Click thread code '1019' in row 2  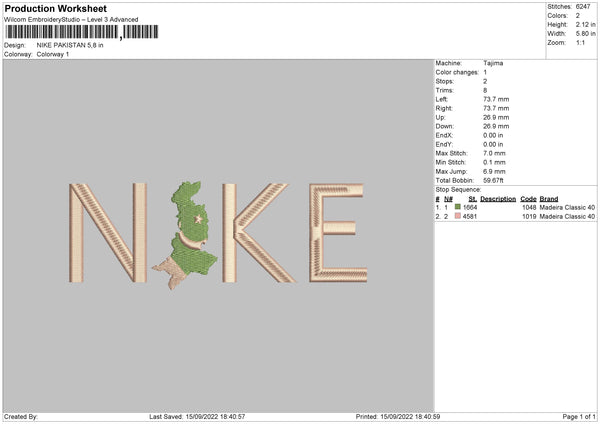(x=529, y=217)
